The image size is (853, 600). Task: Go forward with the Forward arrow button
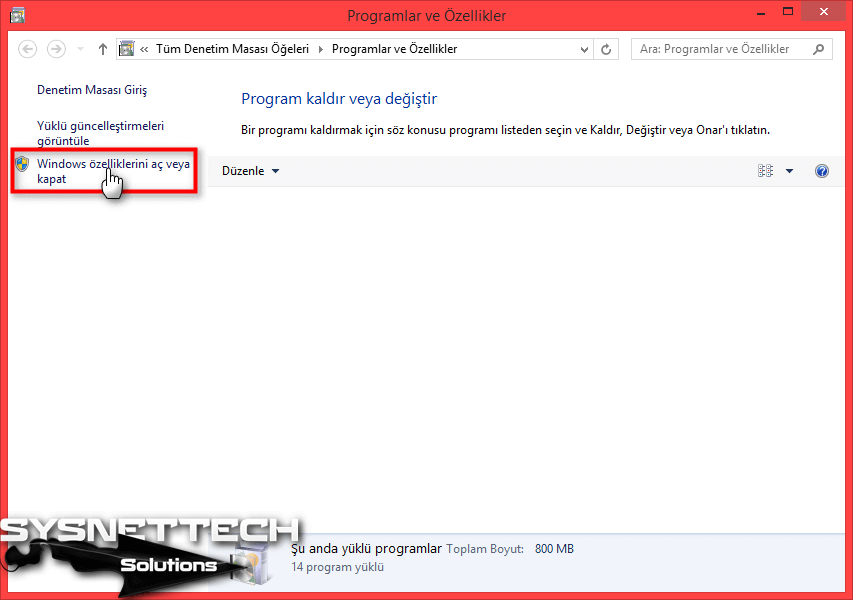56,49
